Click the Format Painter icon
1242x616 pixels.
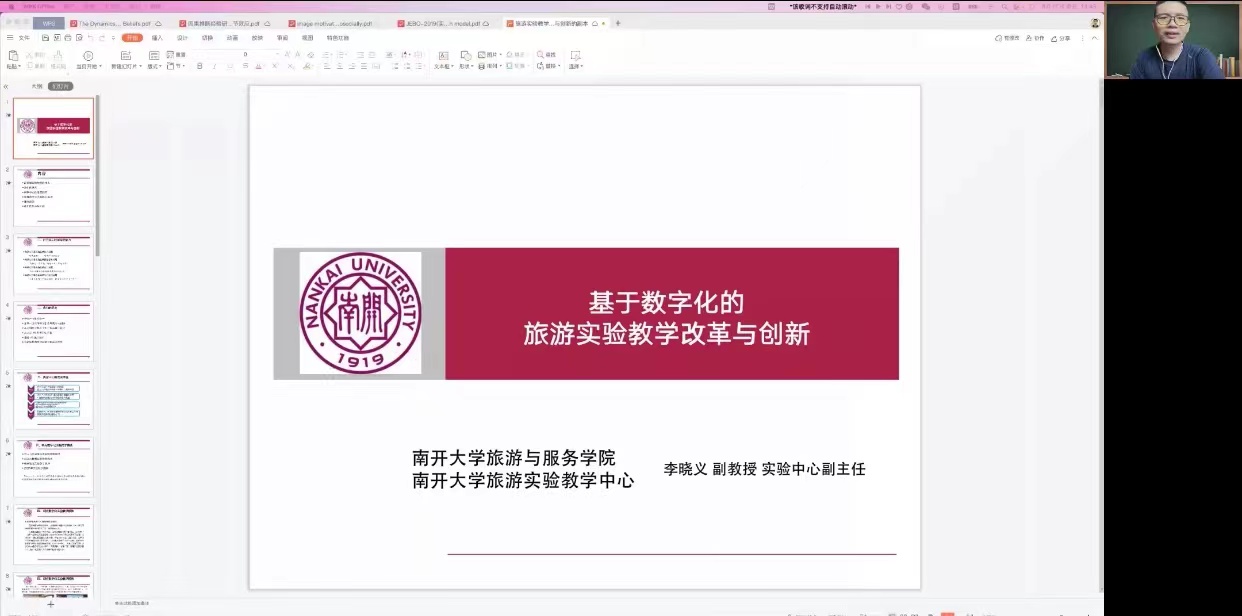click(58, 56)
